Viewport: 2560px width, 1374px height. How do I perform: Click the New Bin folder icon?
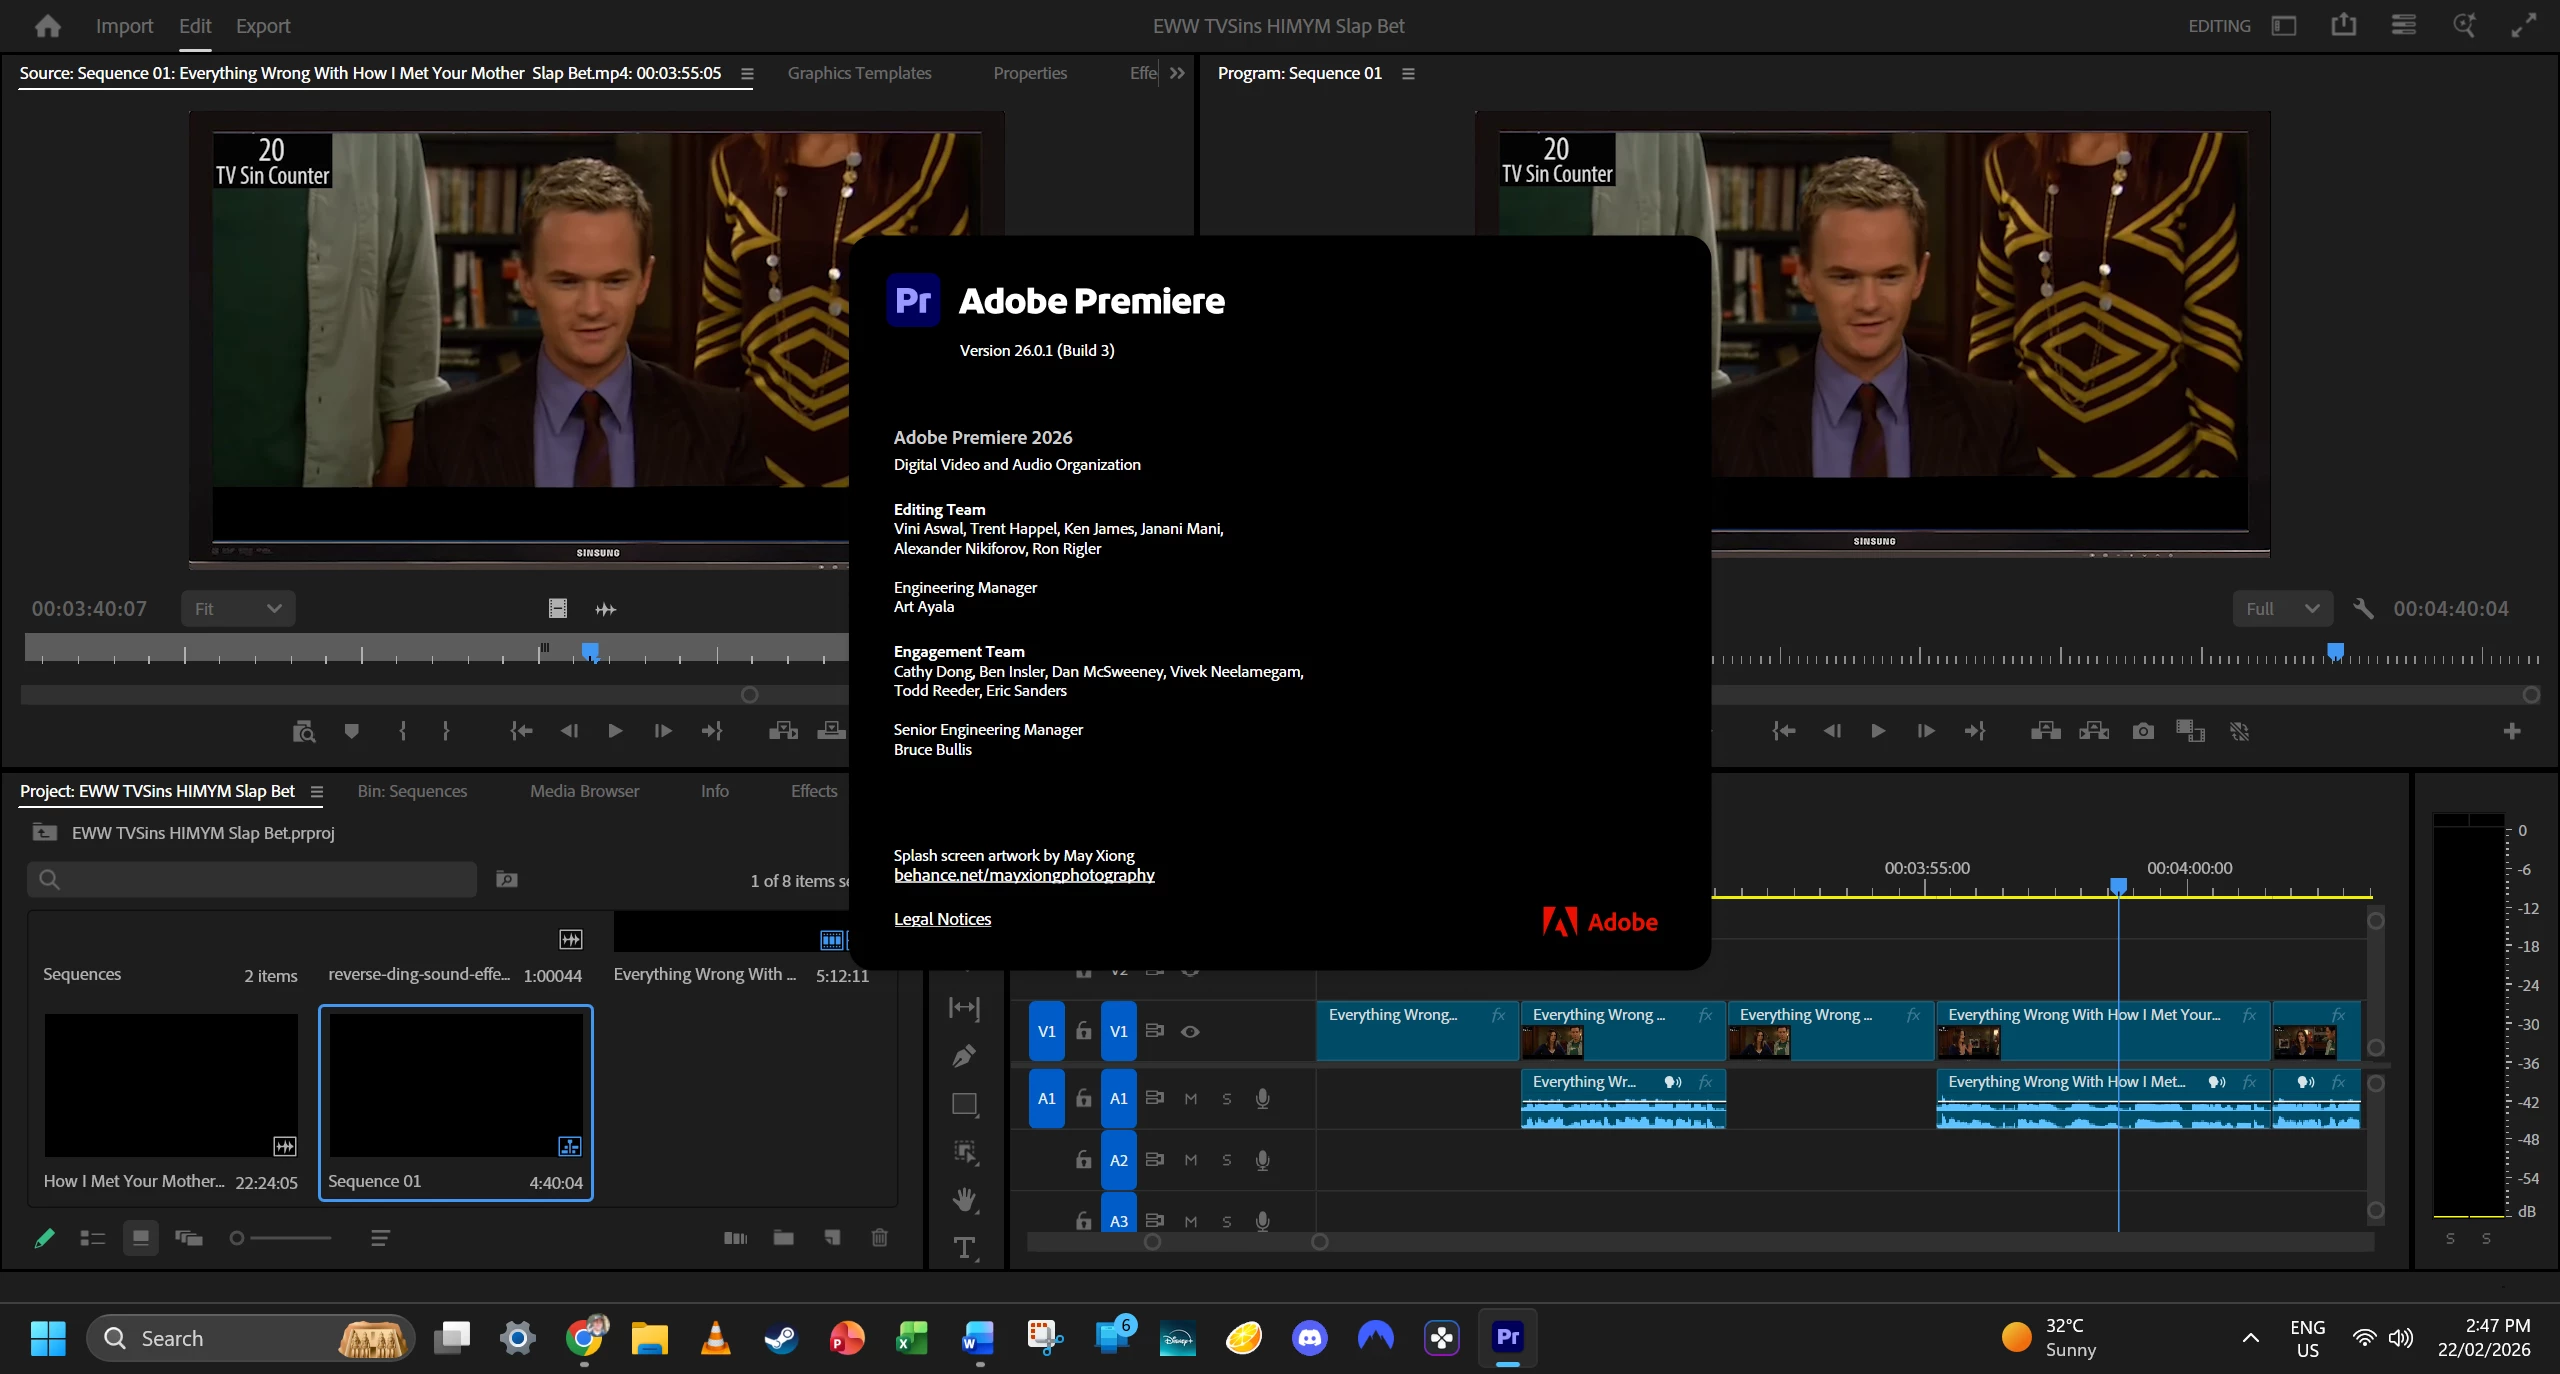click(x=783, y=1238)
